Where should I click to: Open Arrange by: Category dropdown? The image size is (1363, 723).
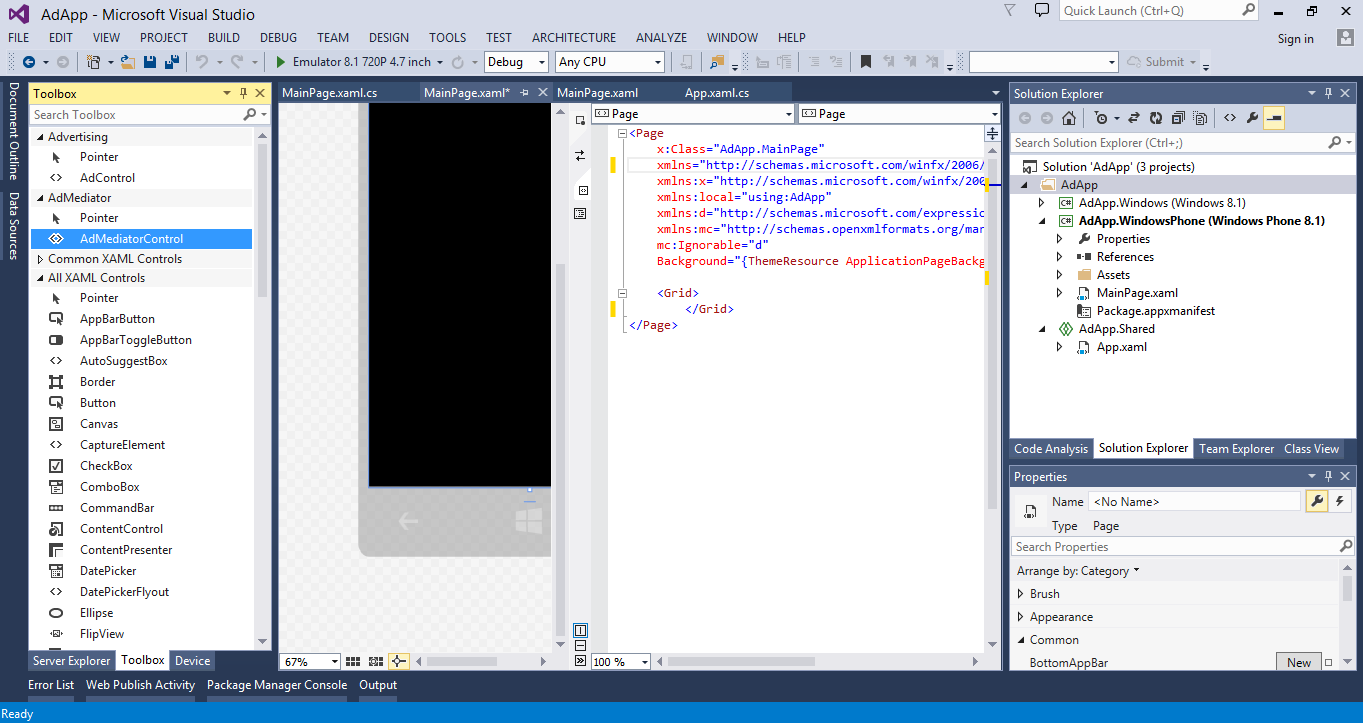(1078, 571)
